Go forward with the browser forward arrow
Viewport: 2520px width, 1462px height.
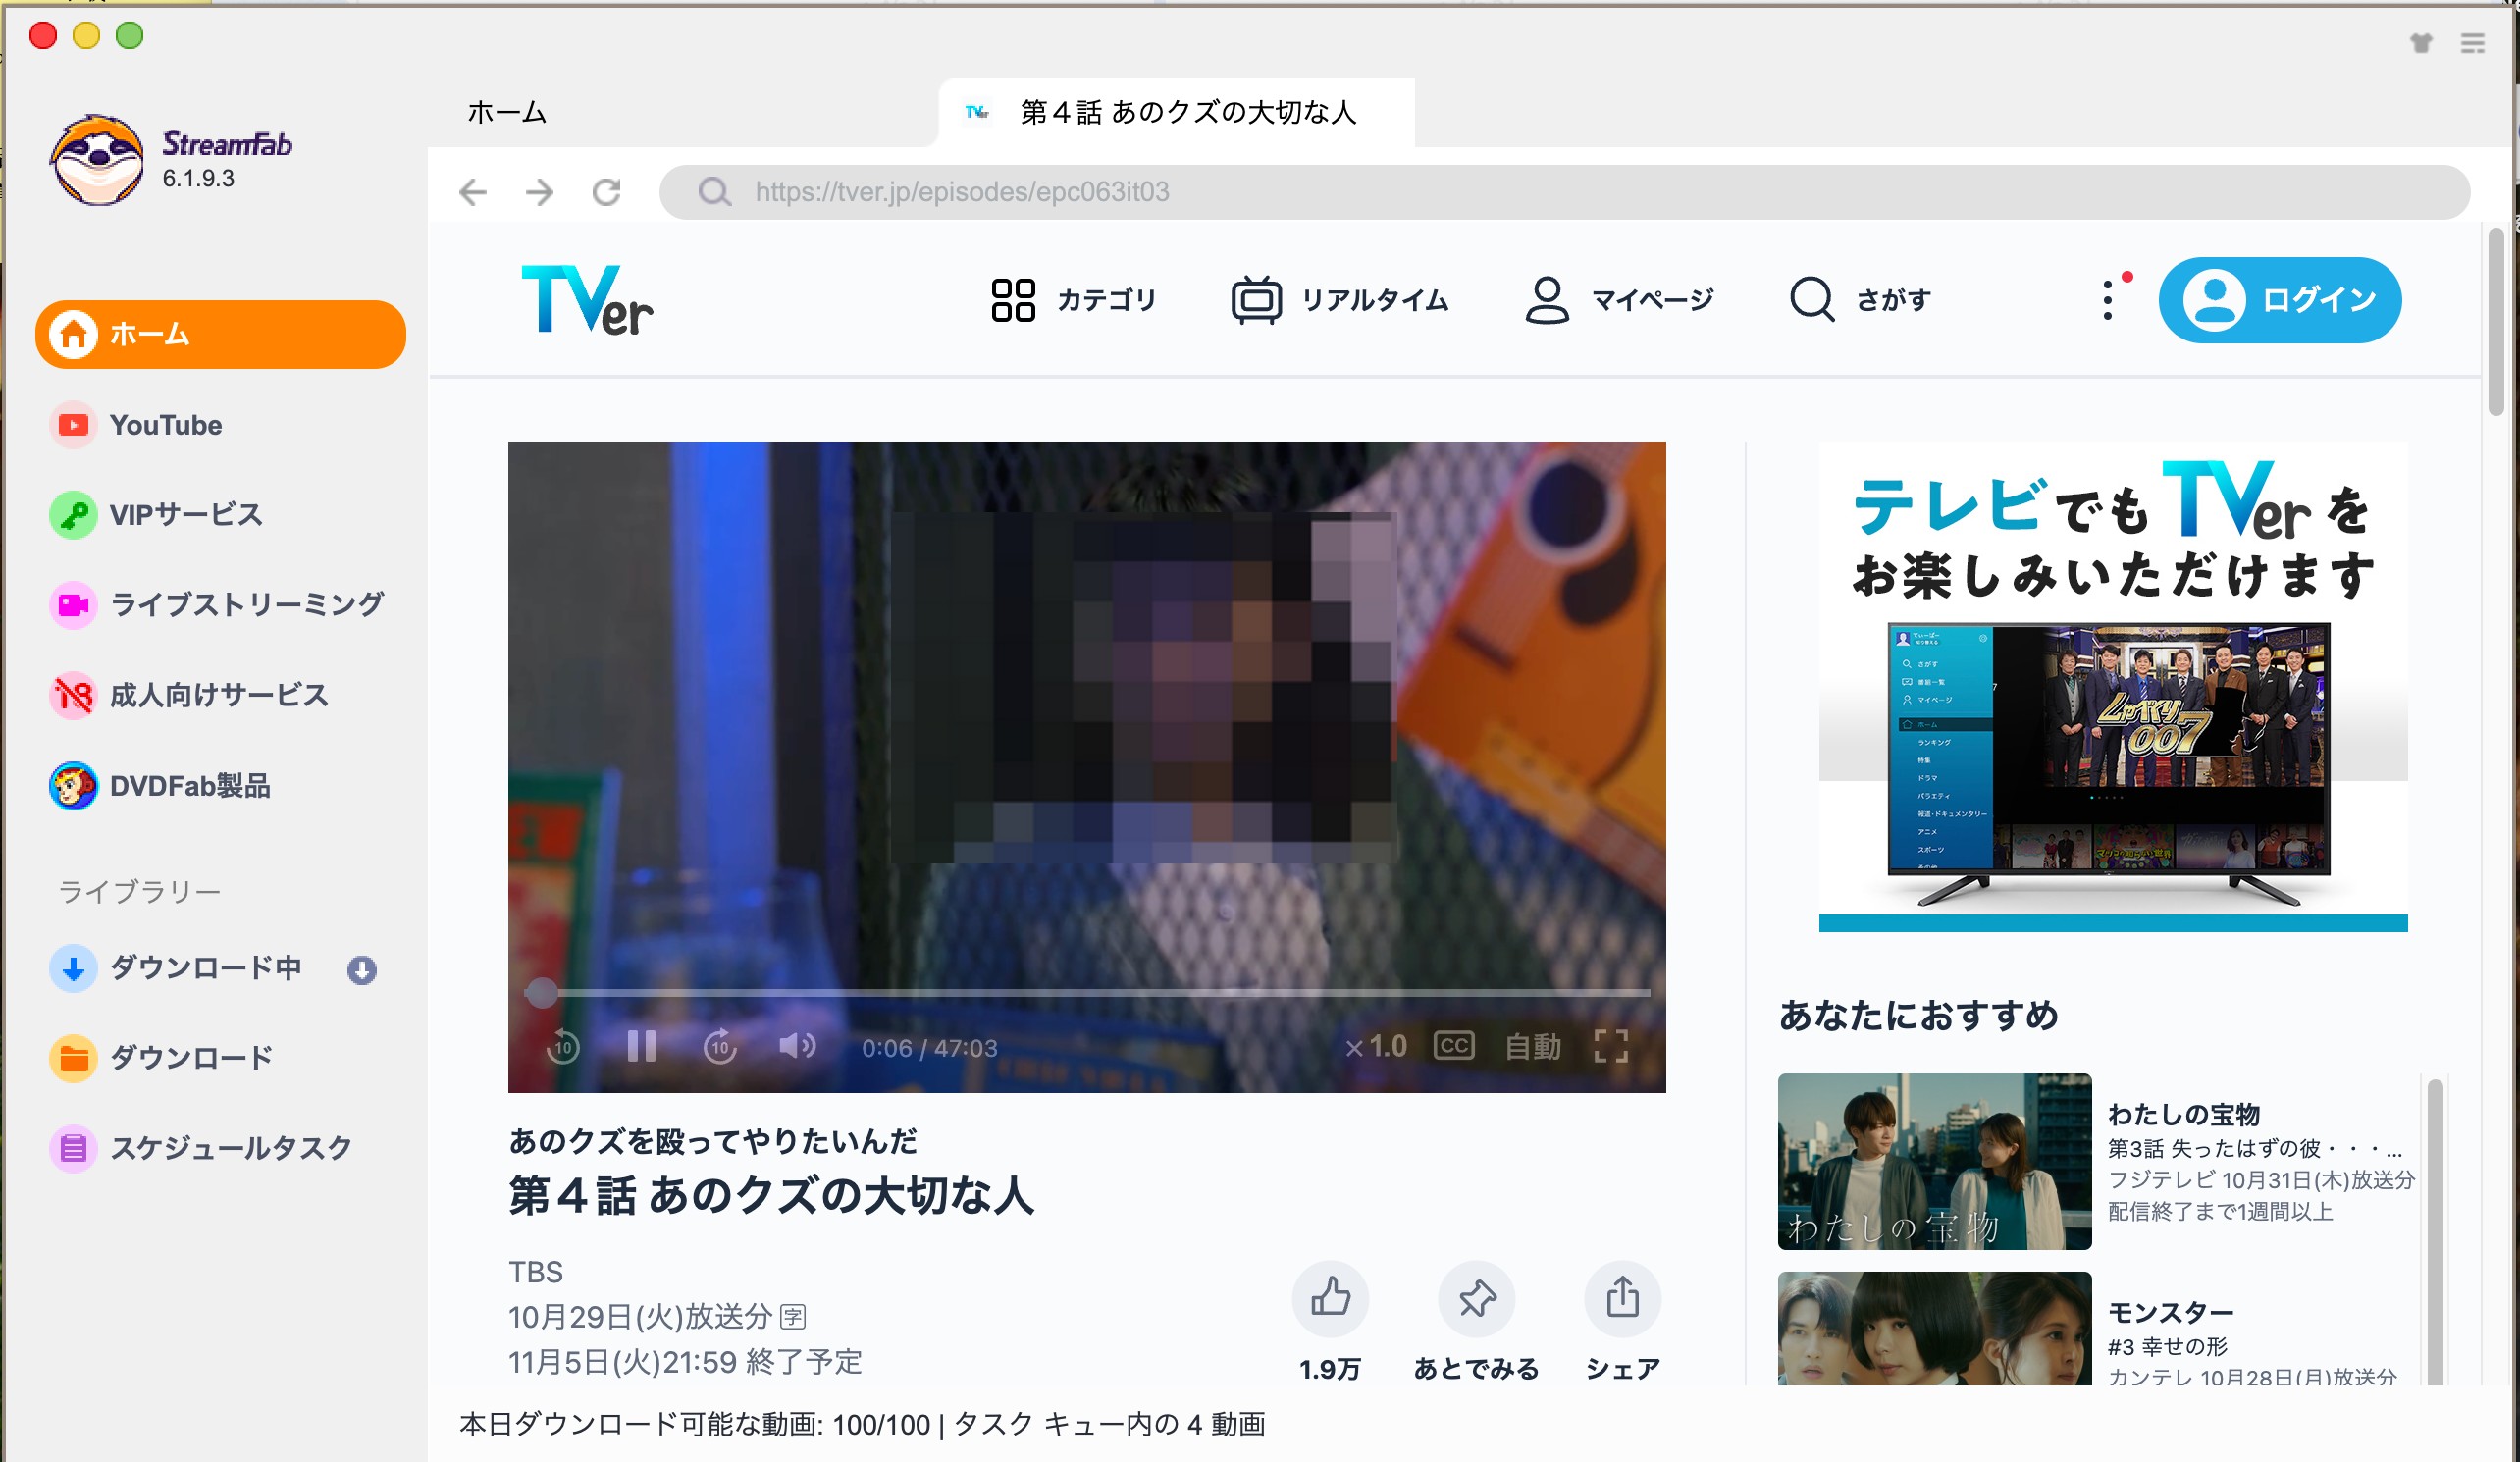[540, 191]
